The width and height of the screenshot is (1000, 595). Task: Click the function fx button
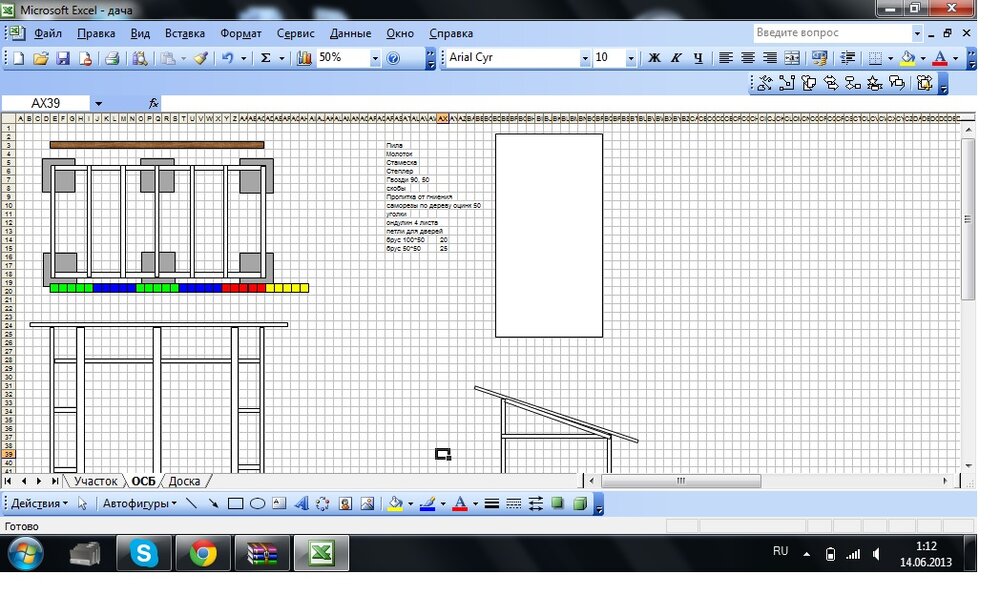coord(153,103)
